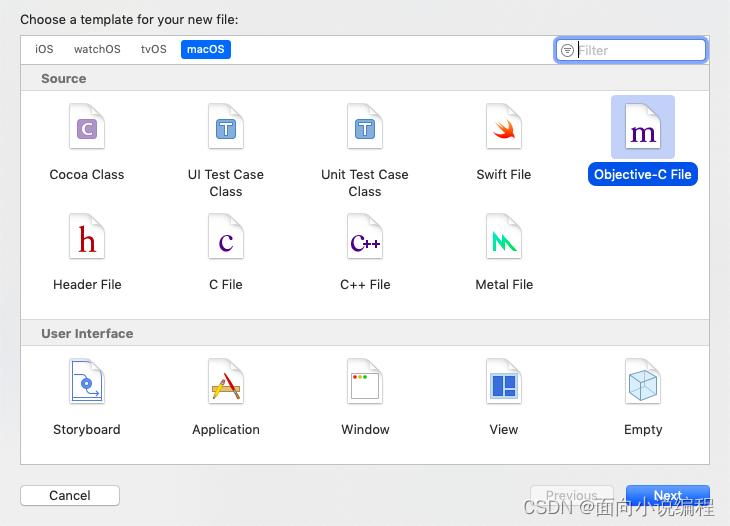Select the View interface template icon
This screenshot has width=730, height=526.
click(x=504, y=381)
